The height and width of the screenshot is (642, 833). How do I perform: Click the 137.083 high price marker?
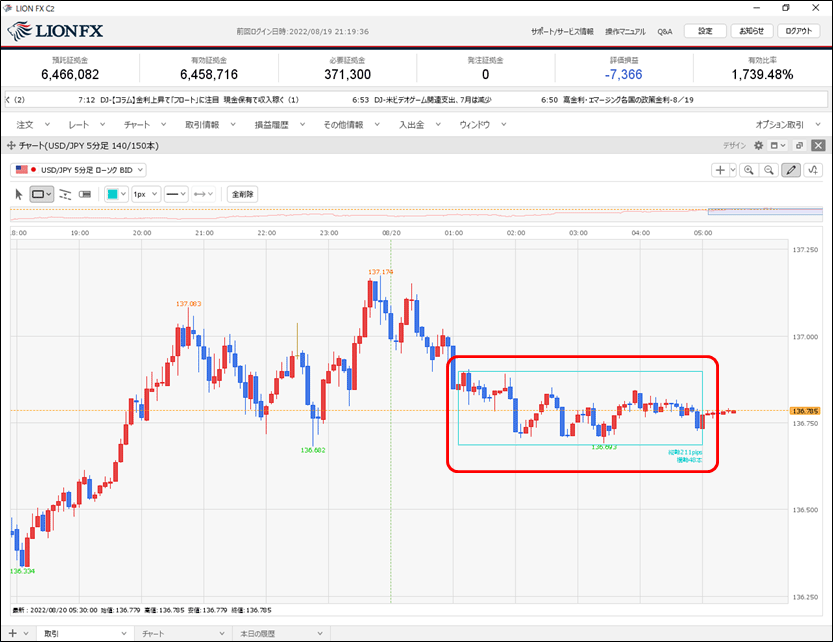(189, 303)
